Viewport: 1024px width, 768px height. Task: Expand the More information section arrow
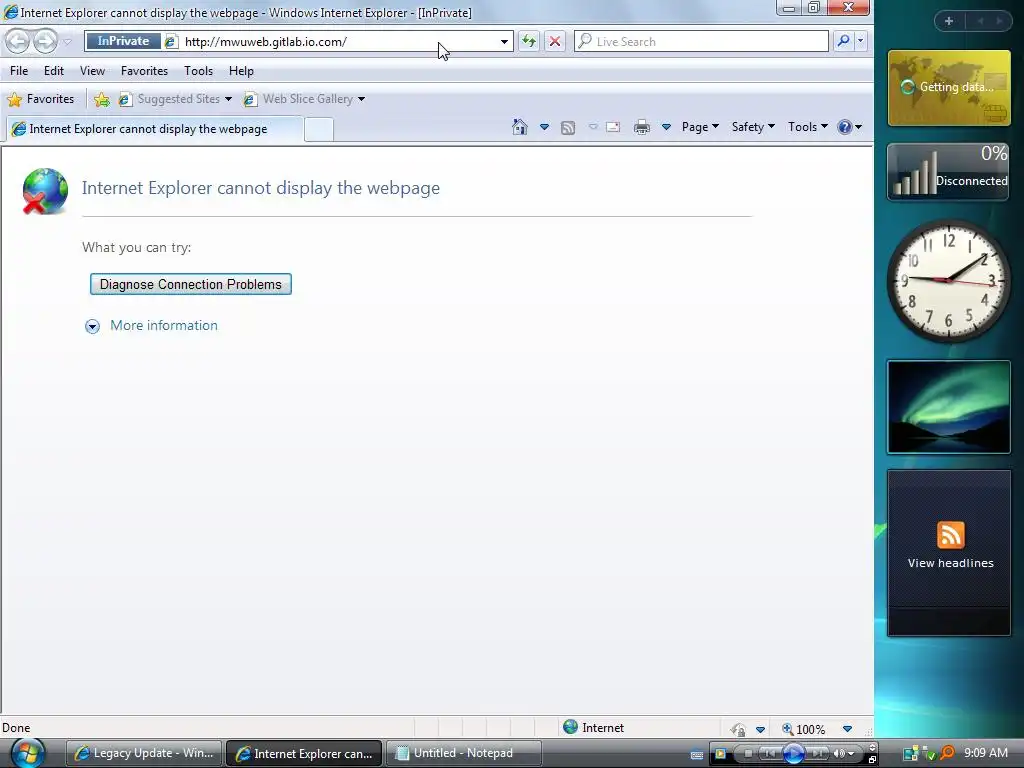[92, 327]
